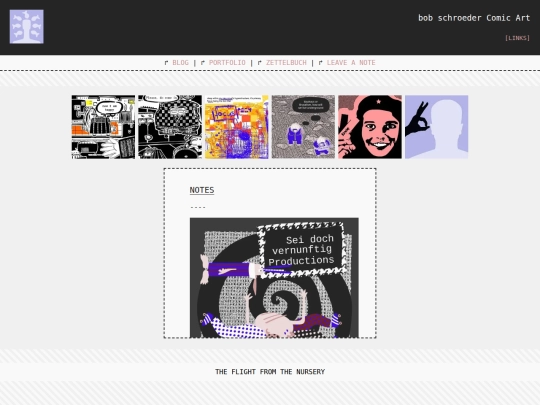The width and height of the screenshot is (540, 405).
Task: Go to the BLOG section
Action: [x=180, y=63]
